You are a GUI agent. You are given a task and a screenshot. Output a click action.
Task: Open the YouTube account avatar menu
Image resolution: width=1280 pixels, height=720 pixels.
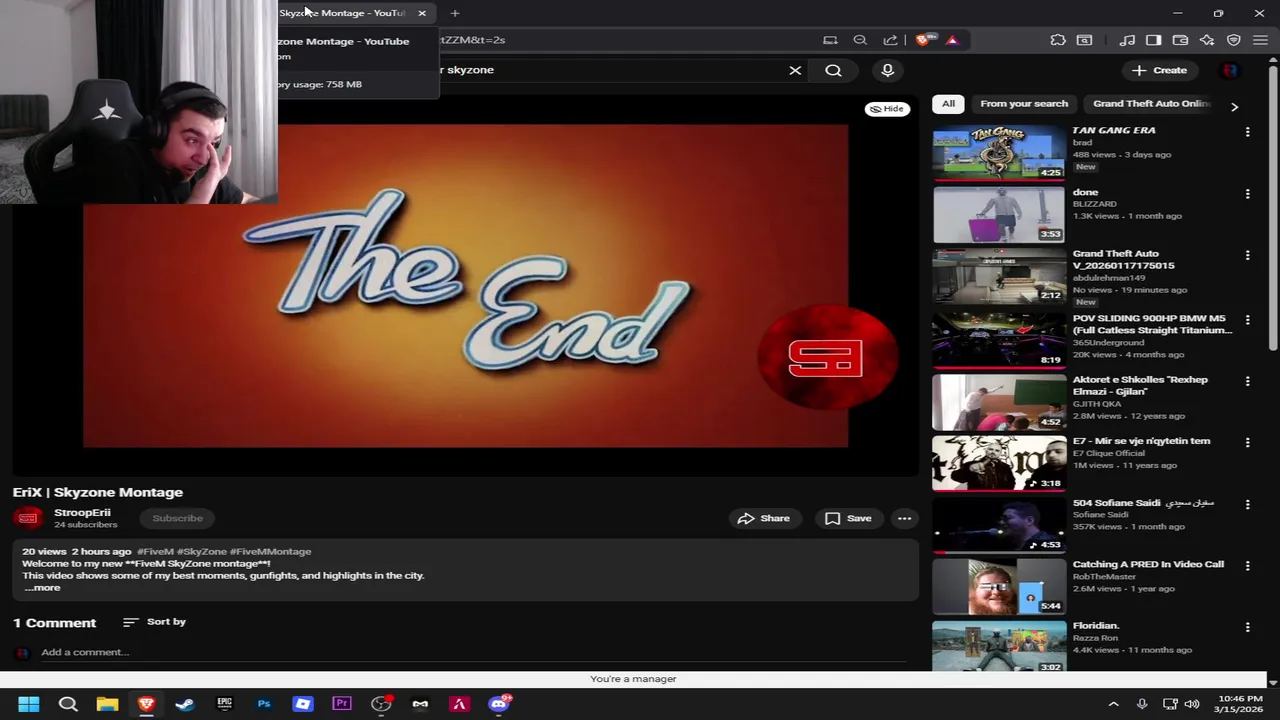[1230, 70]
